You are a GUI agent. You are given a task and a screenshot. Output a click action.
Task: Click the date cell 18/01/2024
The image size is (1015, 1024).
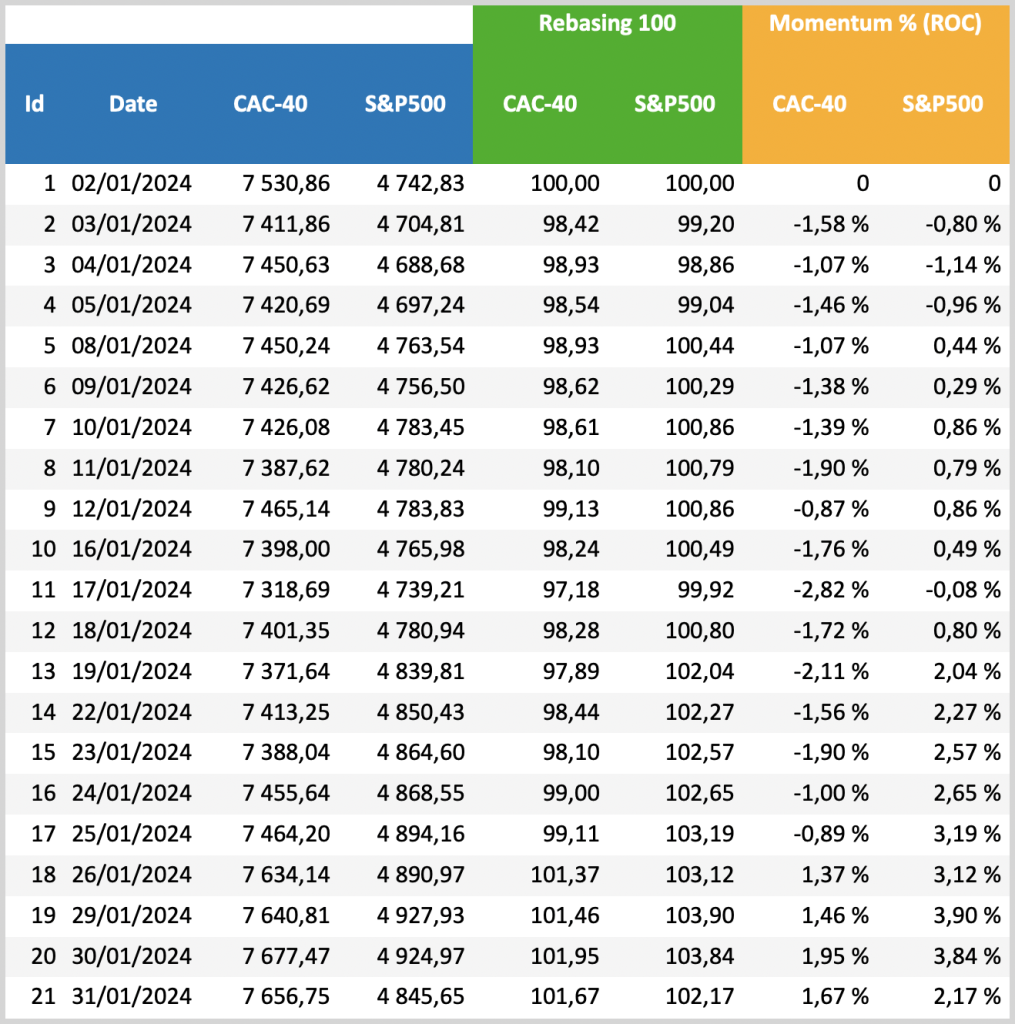coord(131,631)
